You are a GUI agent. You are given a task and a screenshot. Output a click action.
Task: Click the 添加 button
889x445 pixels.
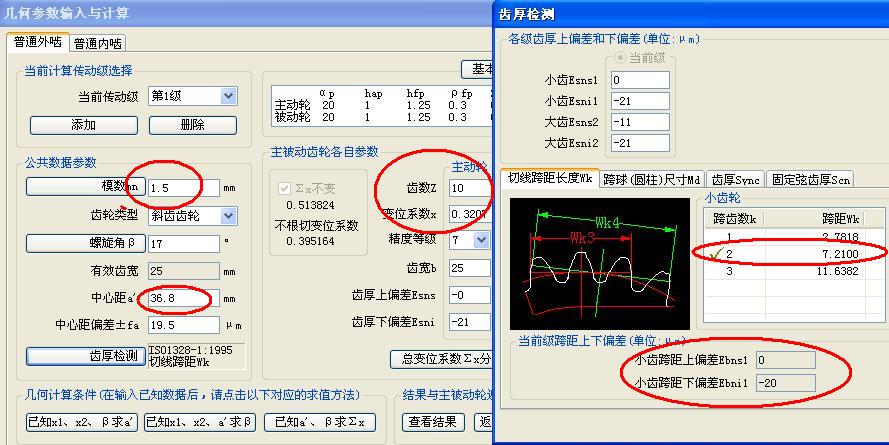83,125
